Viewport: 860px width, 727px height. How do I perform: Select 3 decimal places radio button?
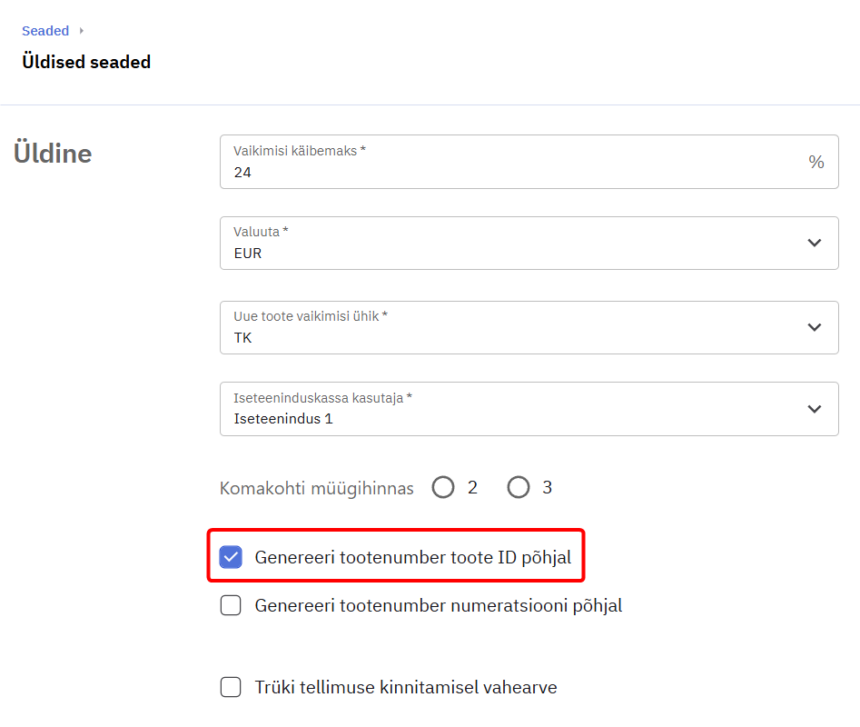tap(518, 488)
